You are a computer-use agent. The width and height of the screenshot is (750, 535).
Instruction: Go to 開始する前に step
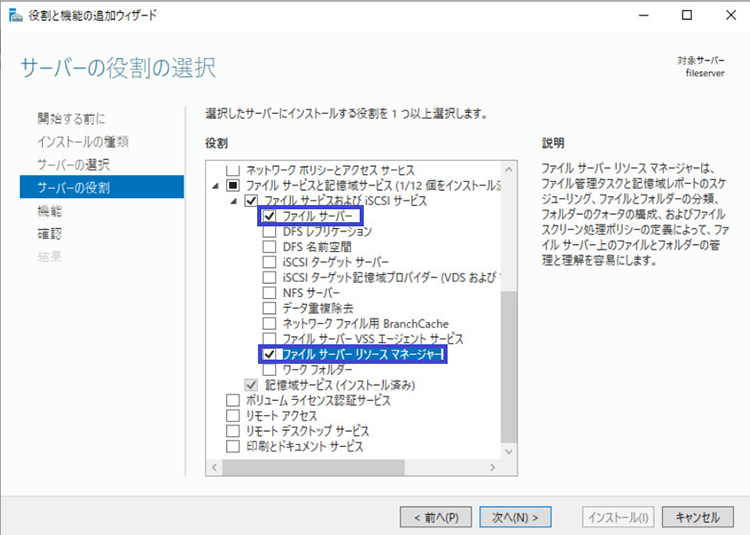[x=71, y=119]
